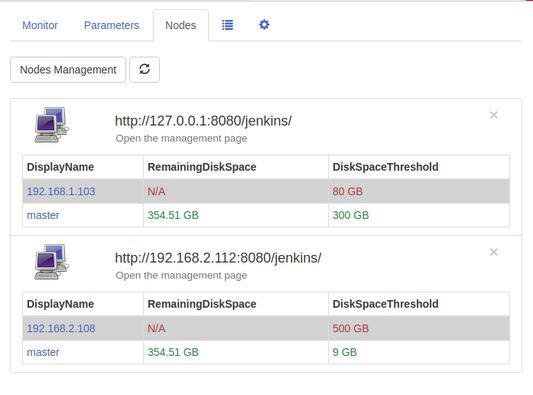Open the http://127.0.0.1:8080/jenkins/ link
This screenshot has height=395, width=533.
203,121
